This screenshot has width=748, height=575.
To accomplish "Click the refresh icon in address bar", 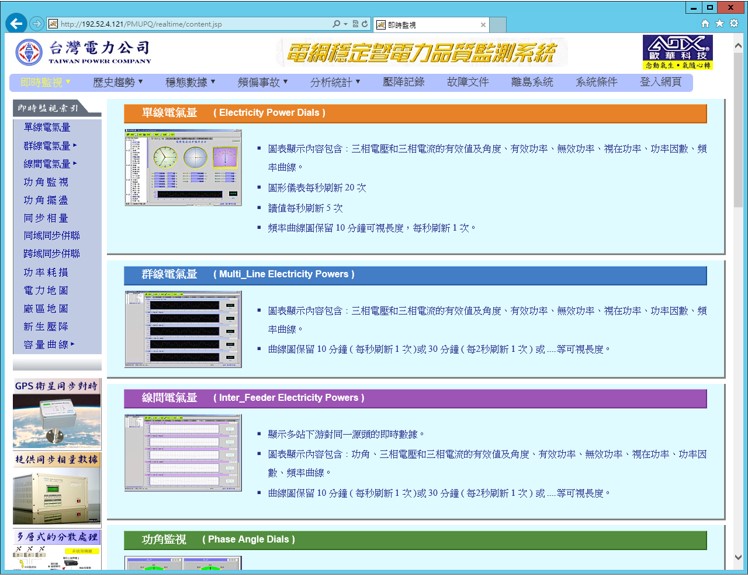I will pos(365,24).
